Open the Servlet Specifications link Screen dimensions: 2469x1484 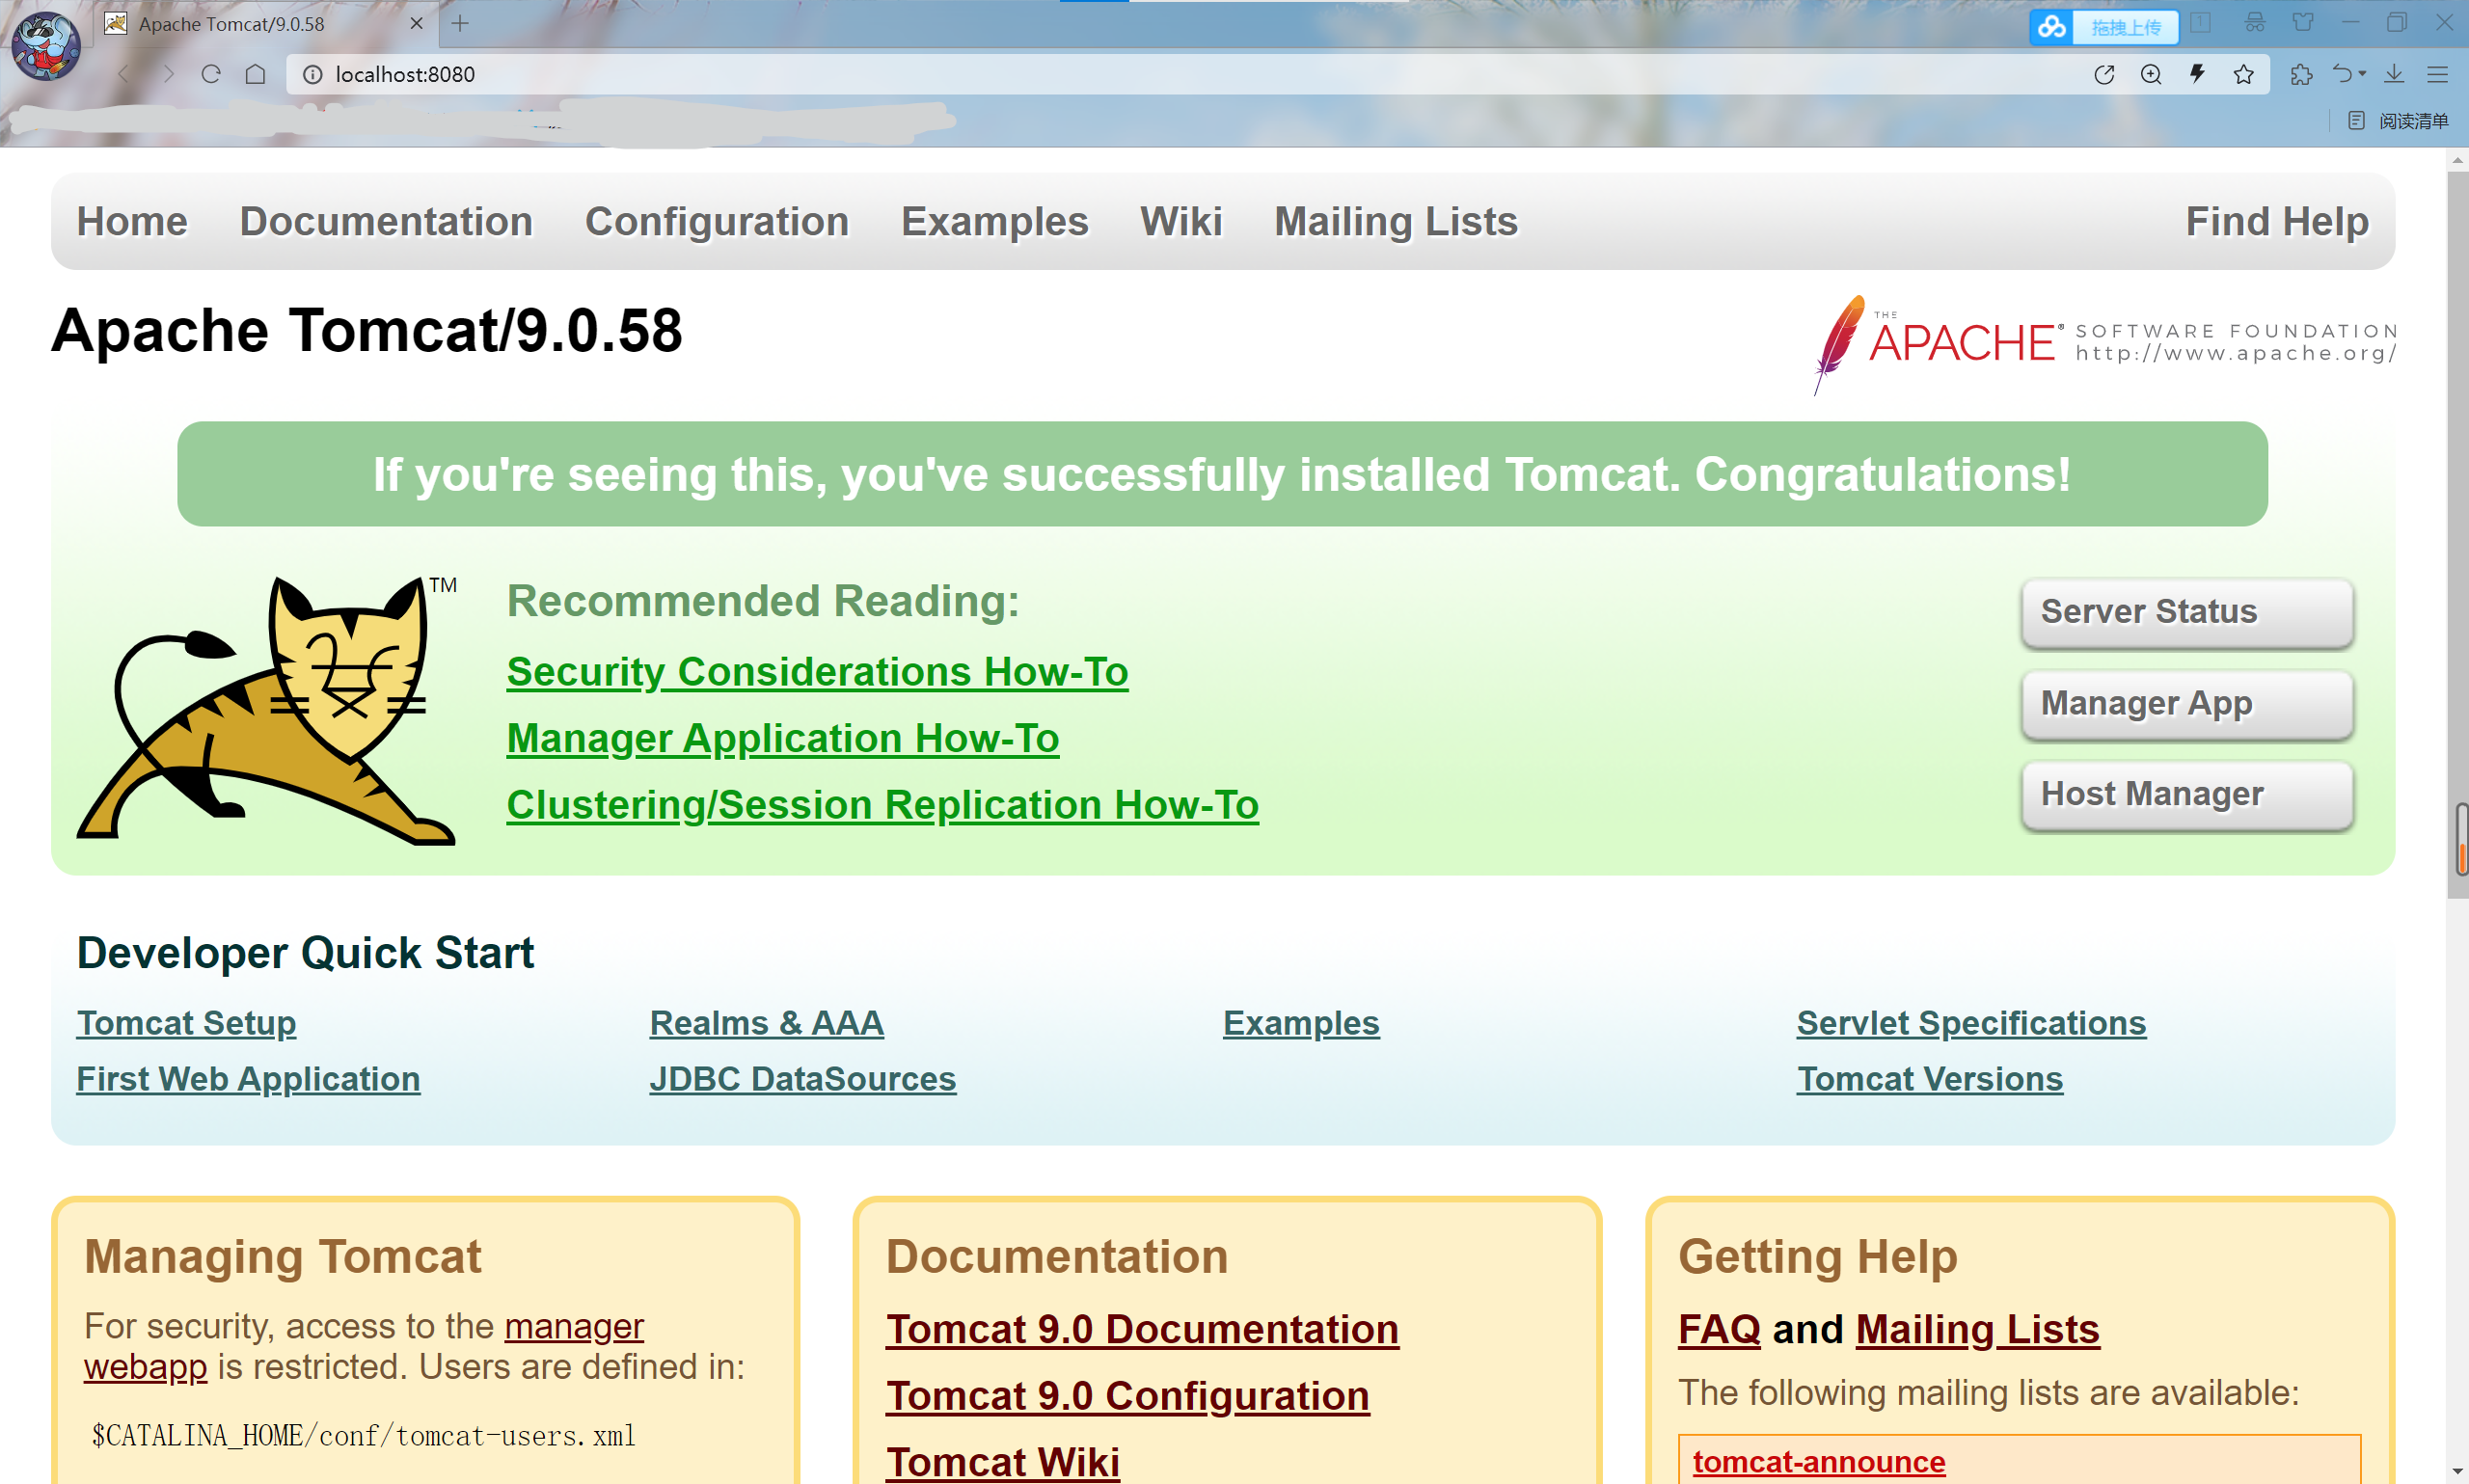tap(1971, 1023)
